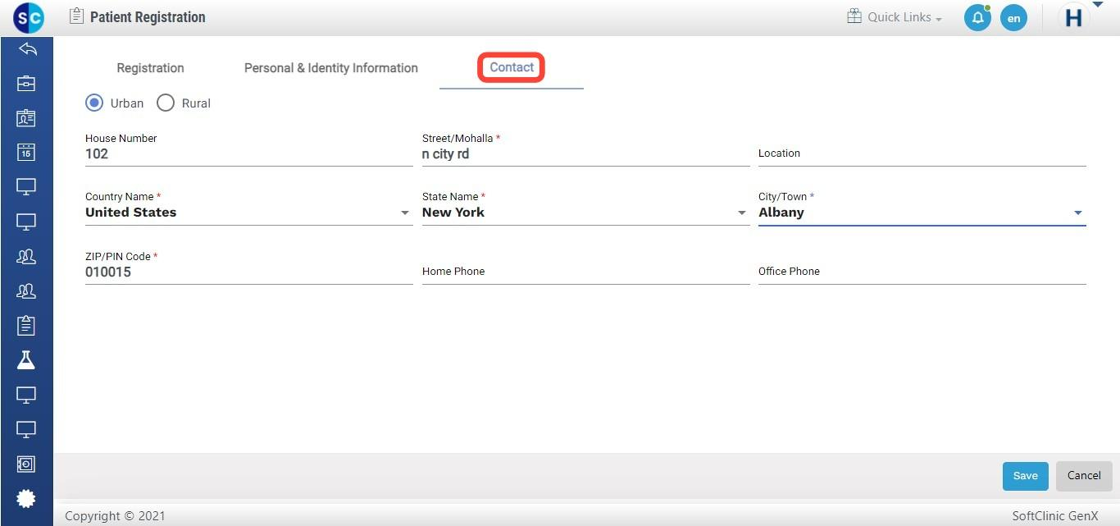The image size is (1120, 526).
Task: Open the briefcase icon in the sidebar
Action: point(26,83)
